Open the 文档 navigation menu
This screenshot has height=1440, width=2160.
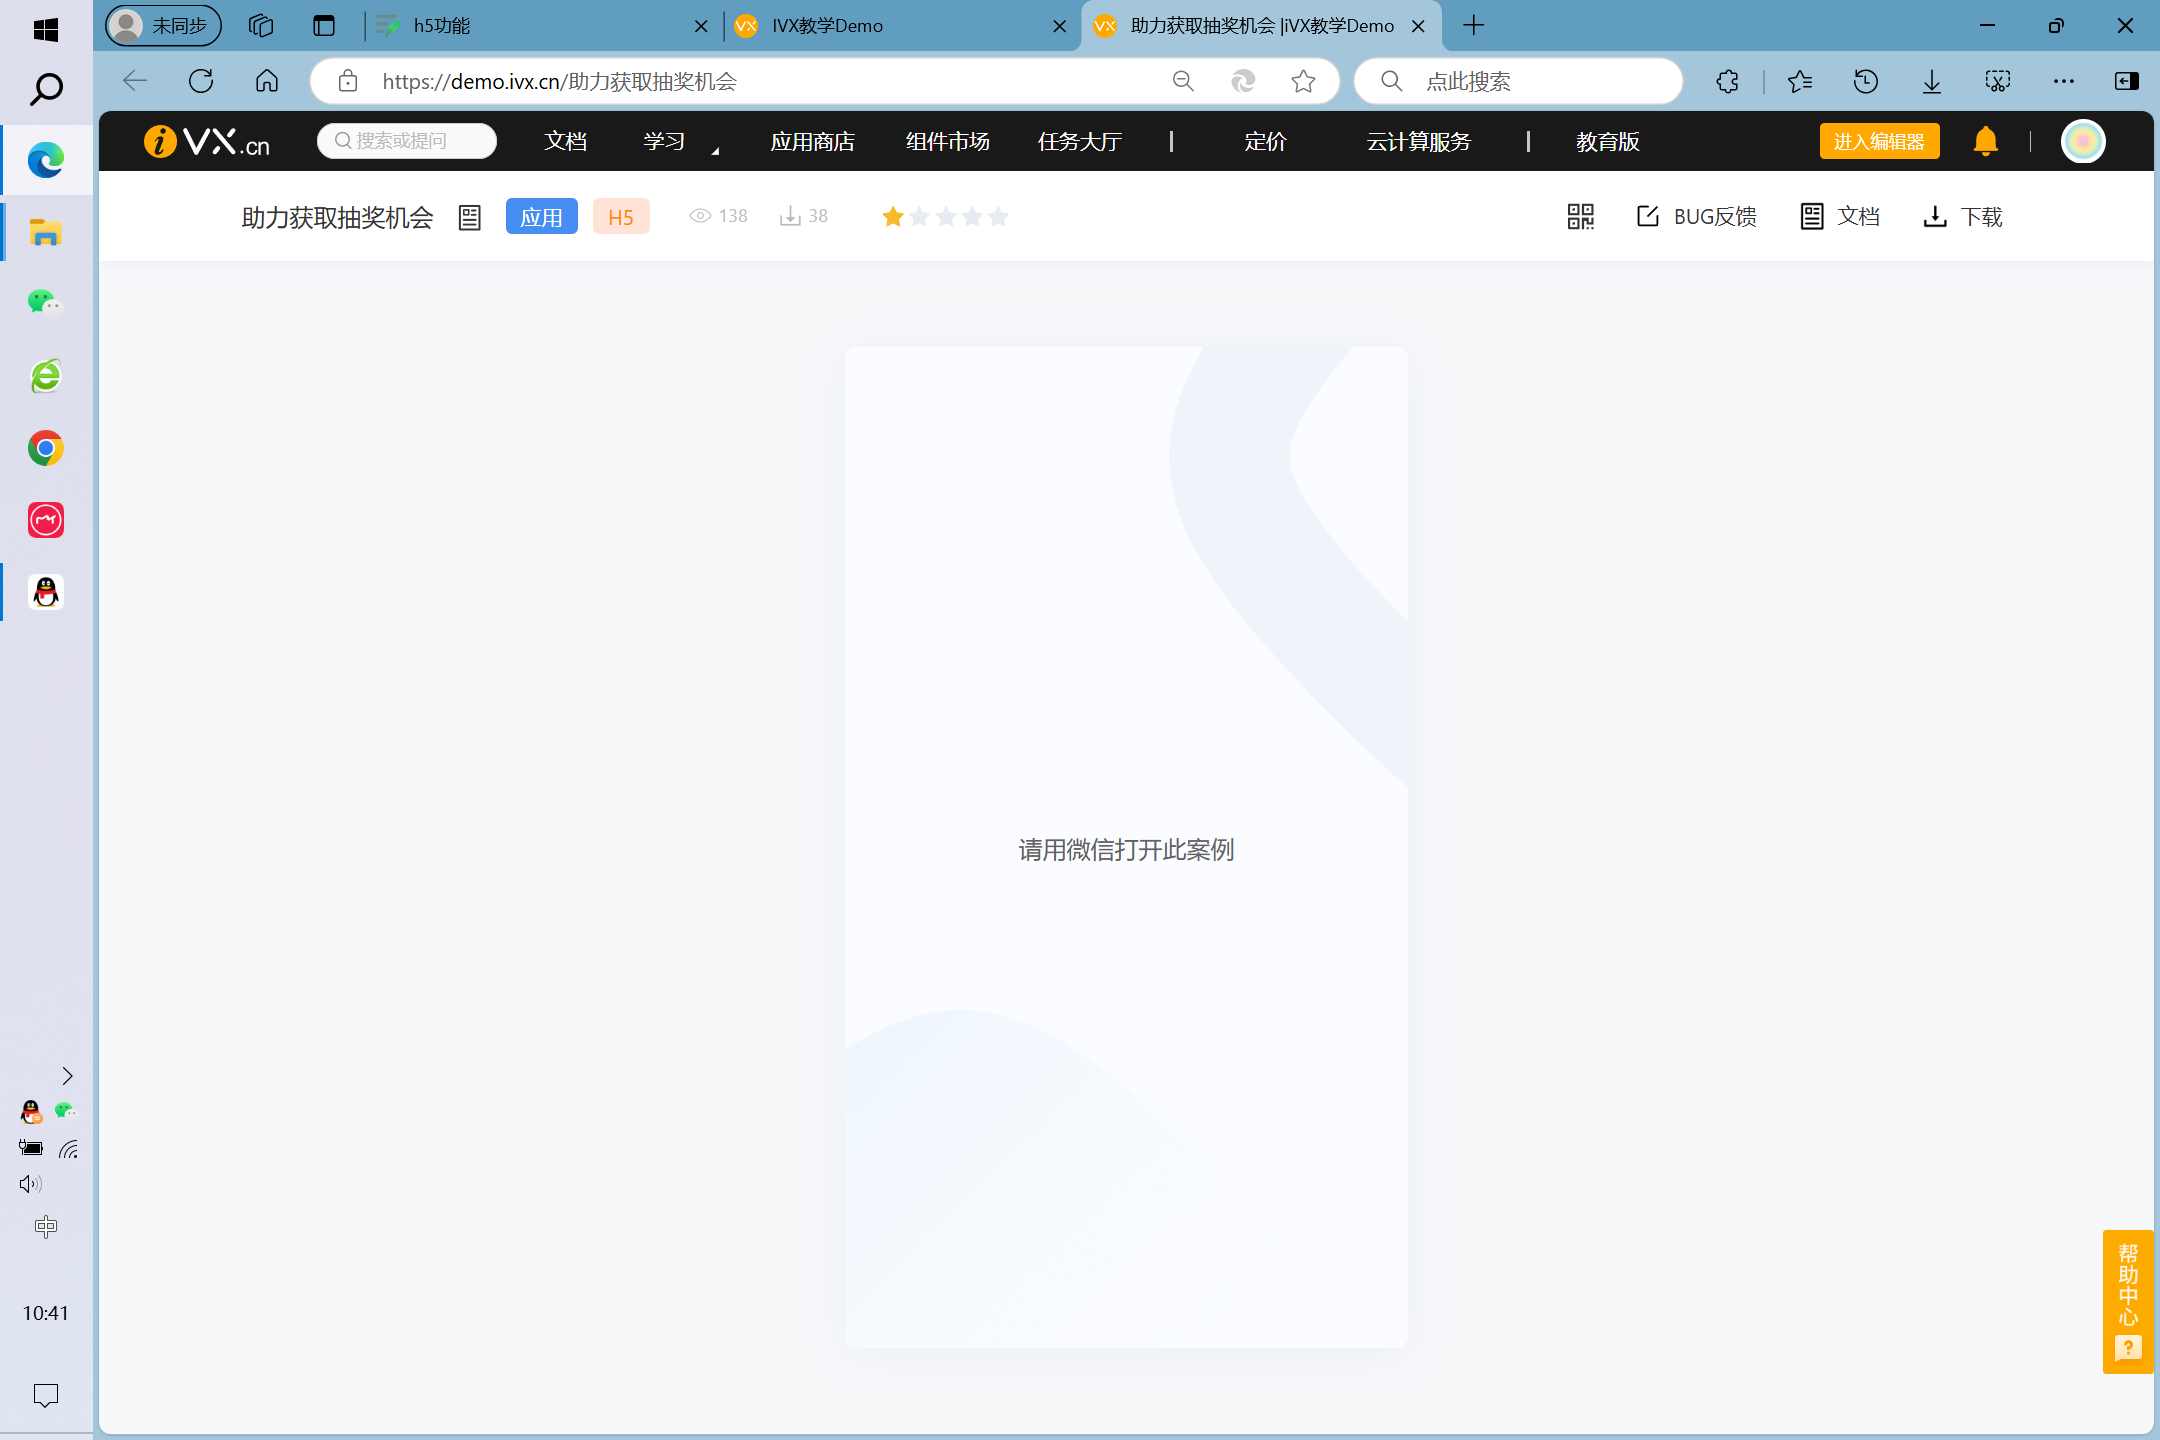(x=566, y=142)
